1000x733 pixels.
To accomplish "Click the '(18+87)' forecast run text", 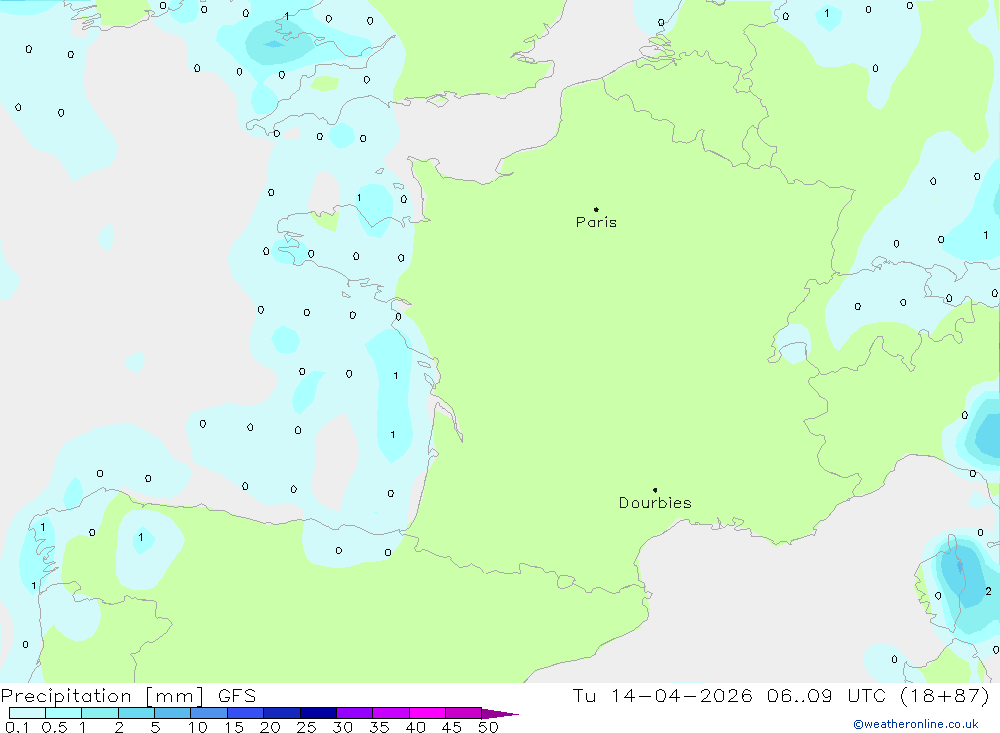I will coord(945,695).
